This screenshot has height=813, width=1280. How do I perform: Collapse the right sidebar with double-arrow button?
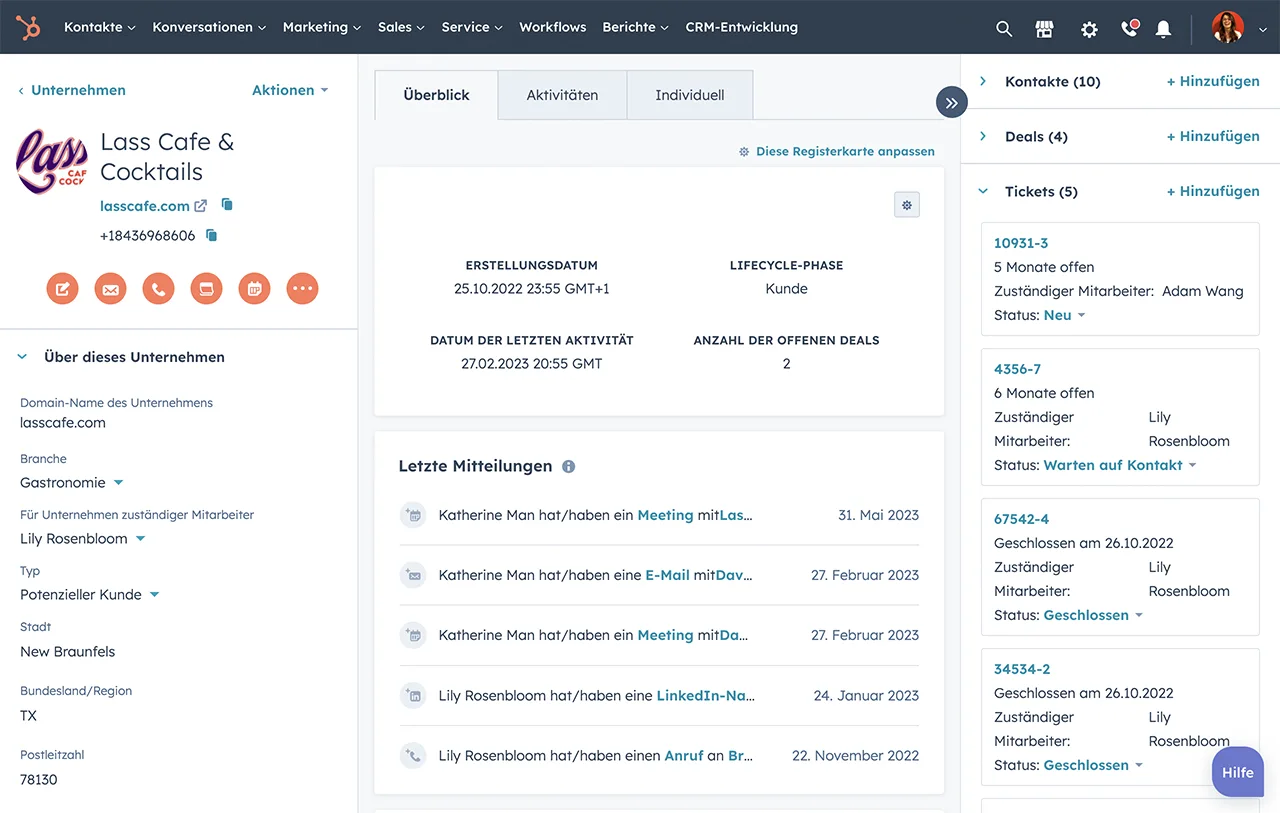(x=952, y=102)
